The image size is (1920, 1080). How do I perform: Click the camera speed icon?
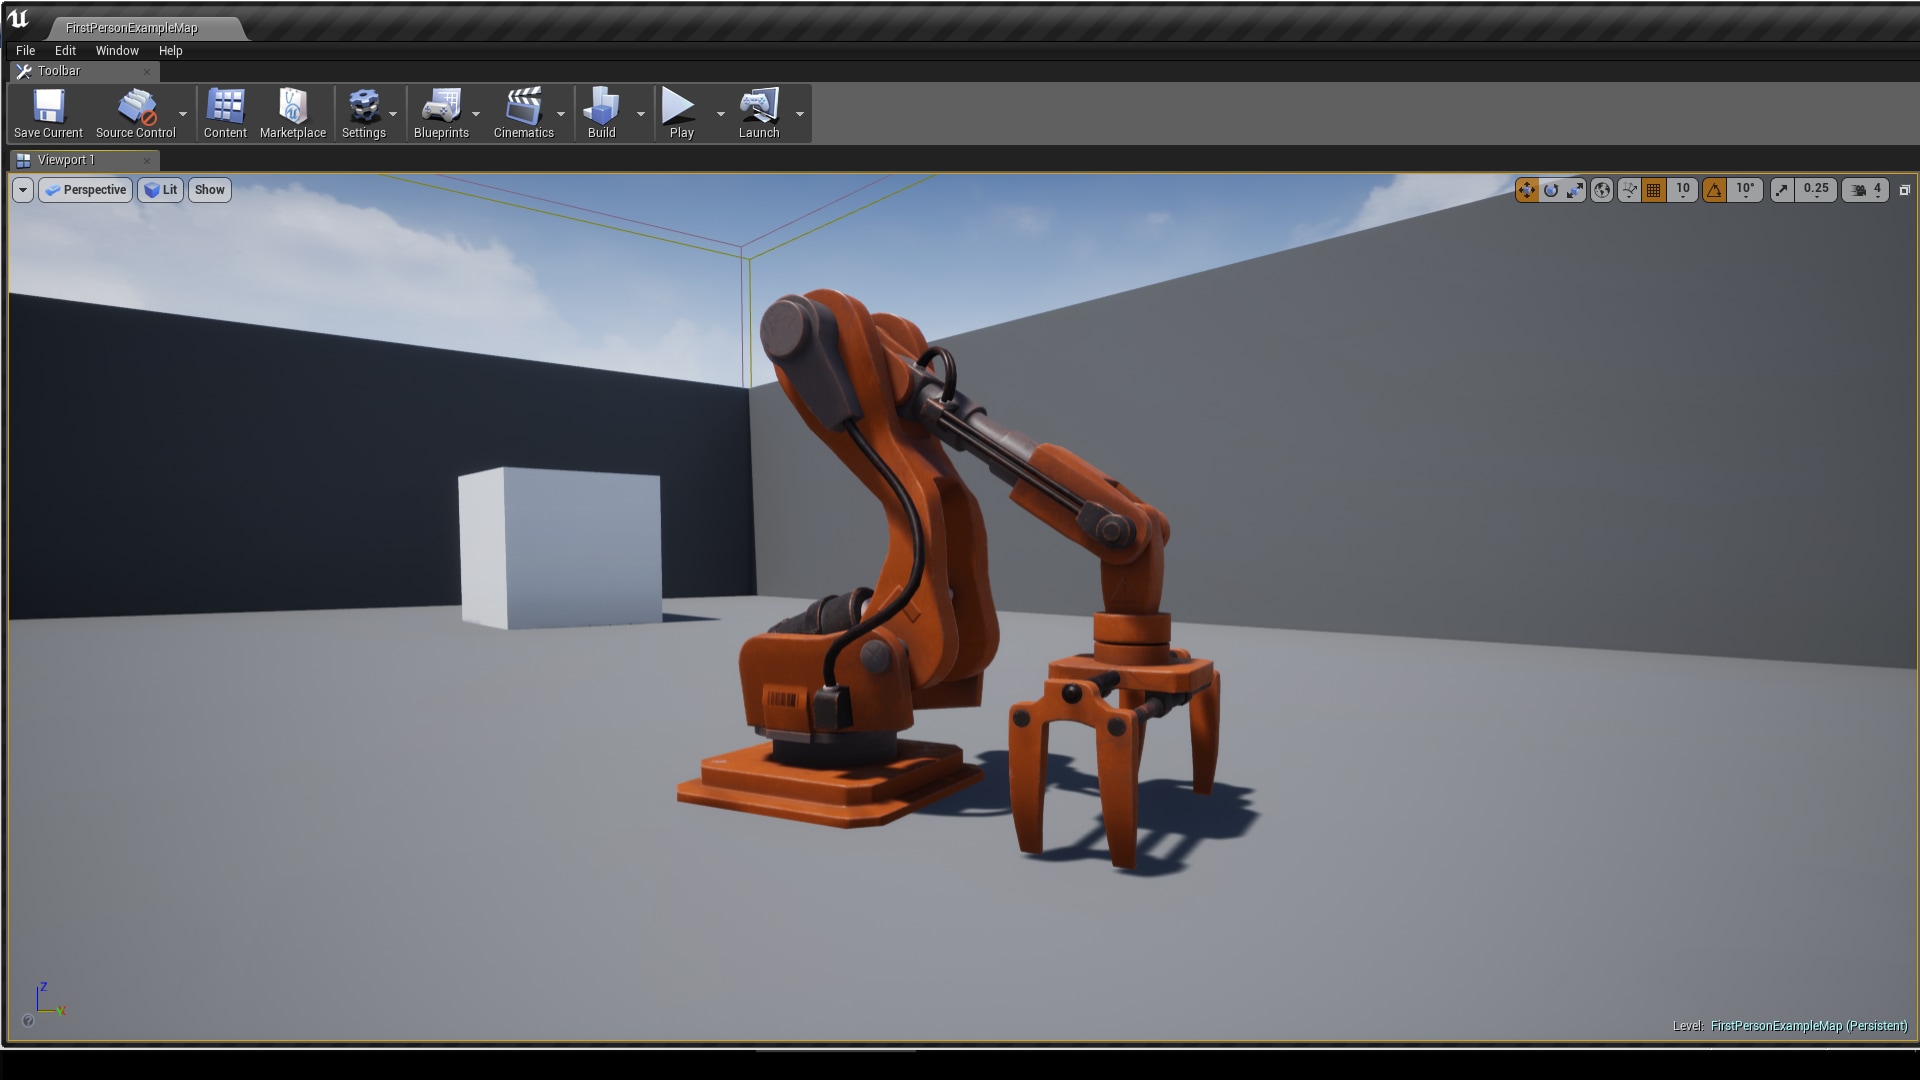tap(1857, 190)
